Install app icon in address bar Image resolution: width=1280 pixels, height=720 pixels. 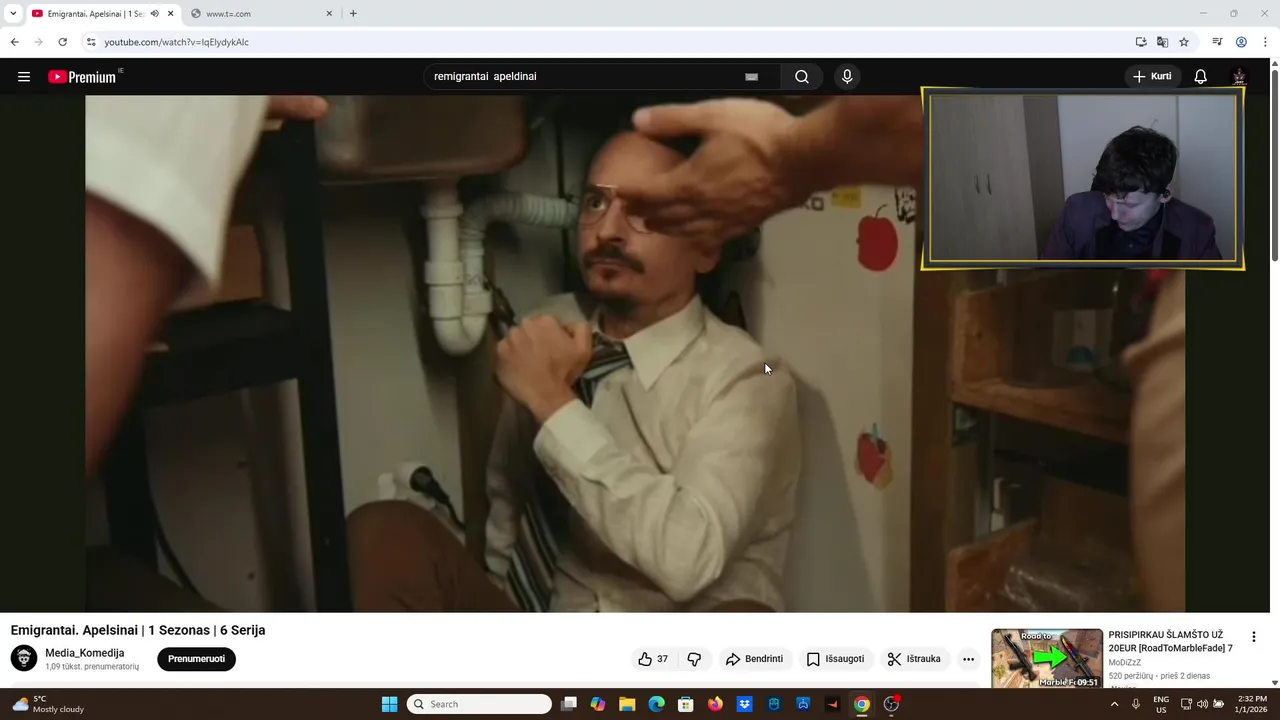(x=1141, y=42)
